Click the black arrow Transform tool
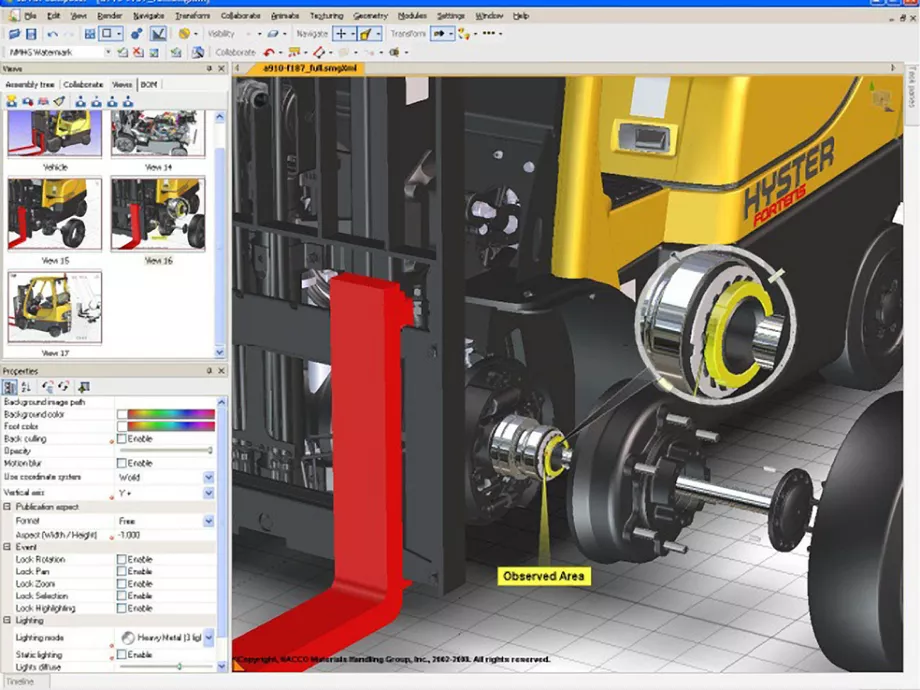This screenshot has width=920, height=690. point(439,34)
